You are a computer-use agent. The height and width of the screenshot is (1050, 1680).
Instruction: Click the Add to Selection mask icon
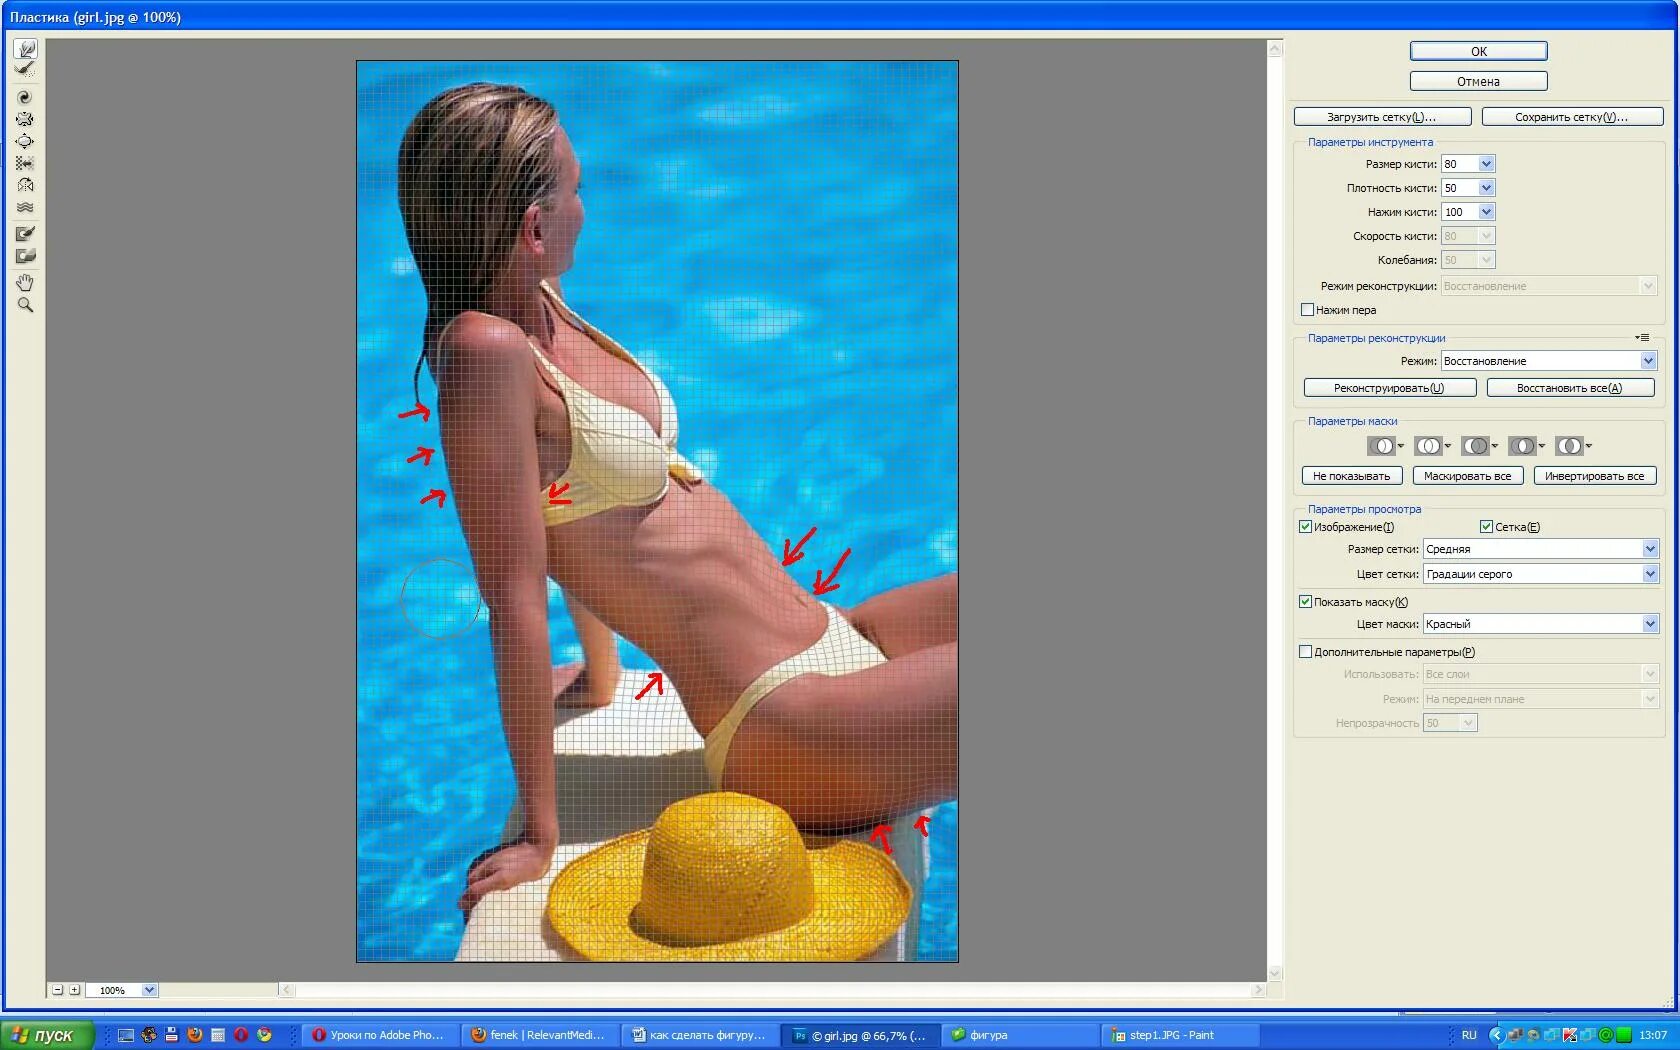pos(1428,446)
